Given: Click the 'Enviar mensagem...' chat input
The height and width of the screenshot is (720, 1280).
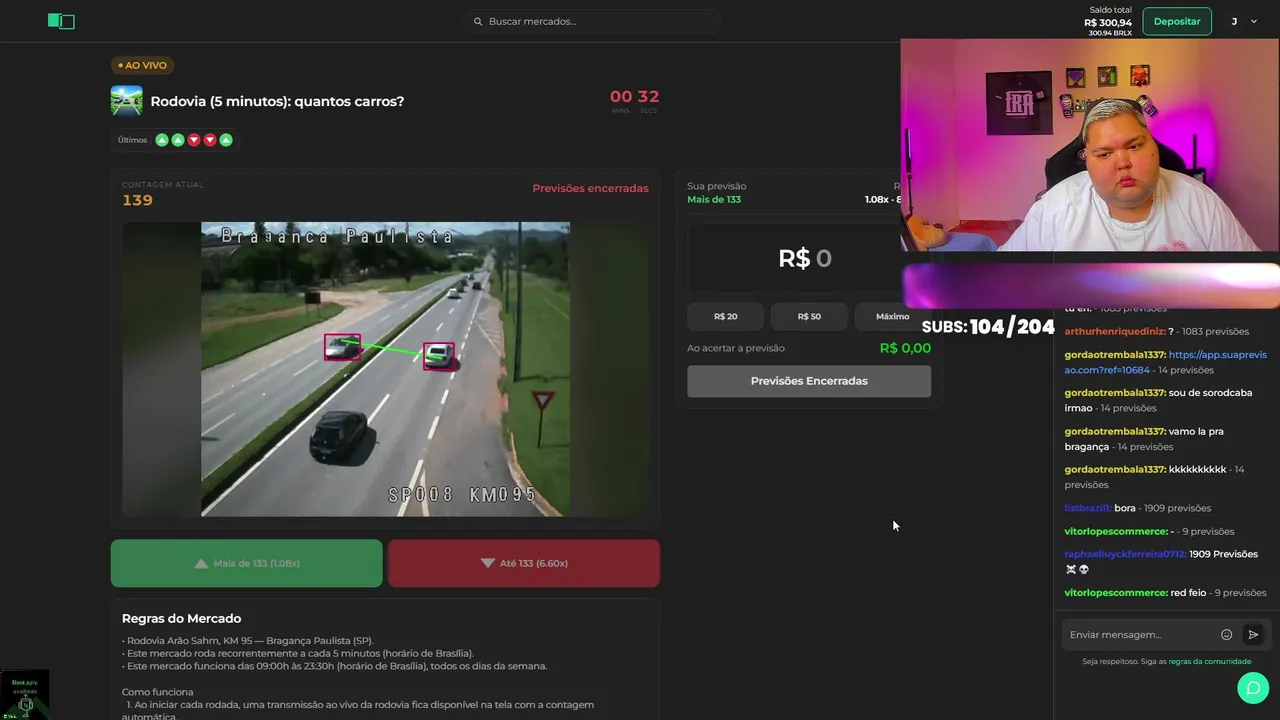Looking at the screenshot, I should pos(1140,635).
